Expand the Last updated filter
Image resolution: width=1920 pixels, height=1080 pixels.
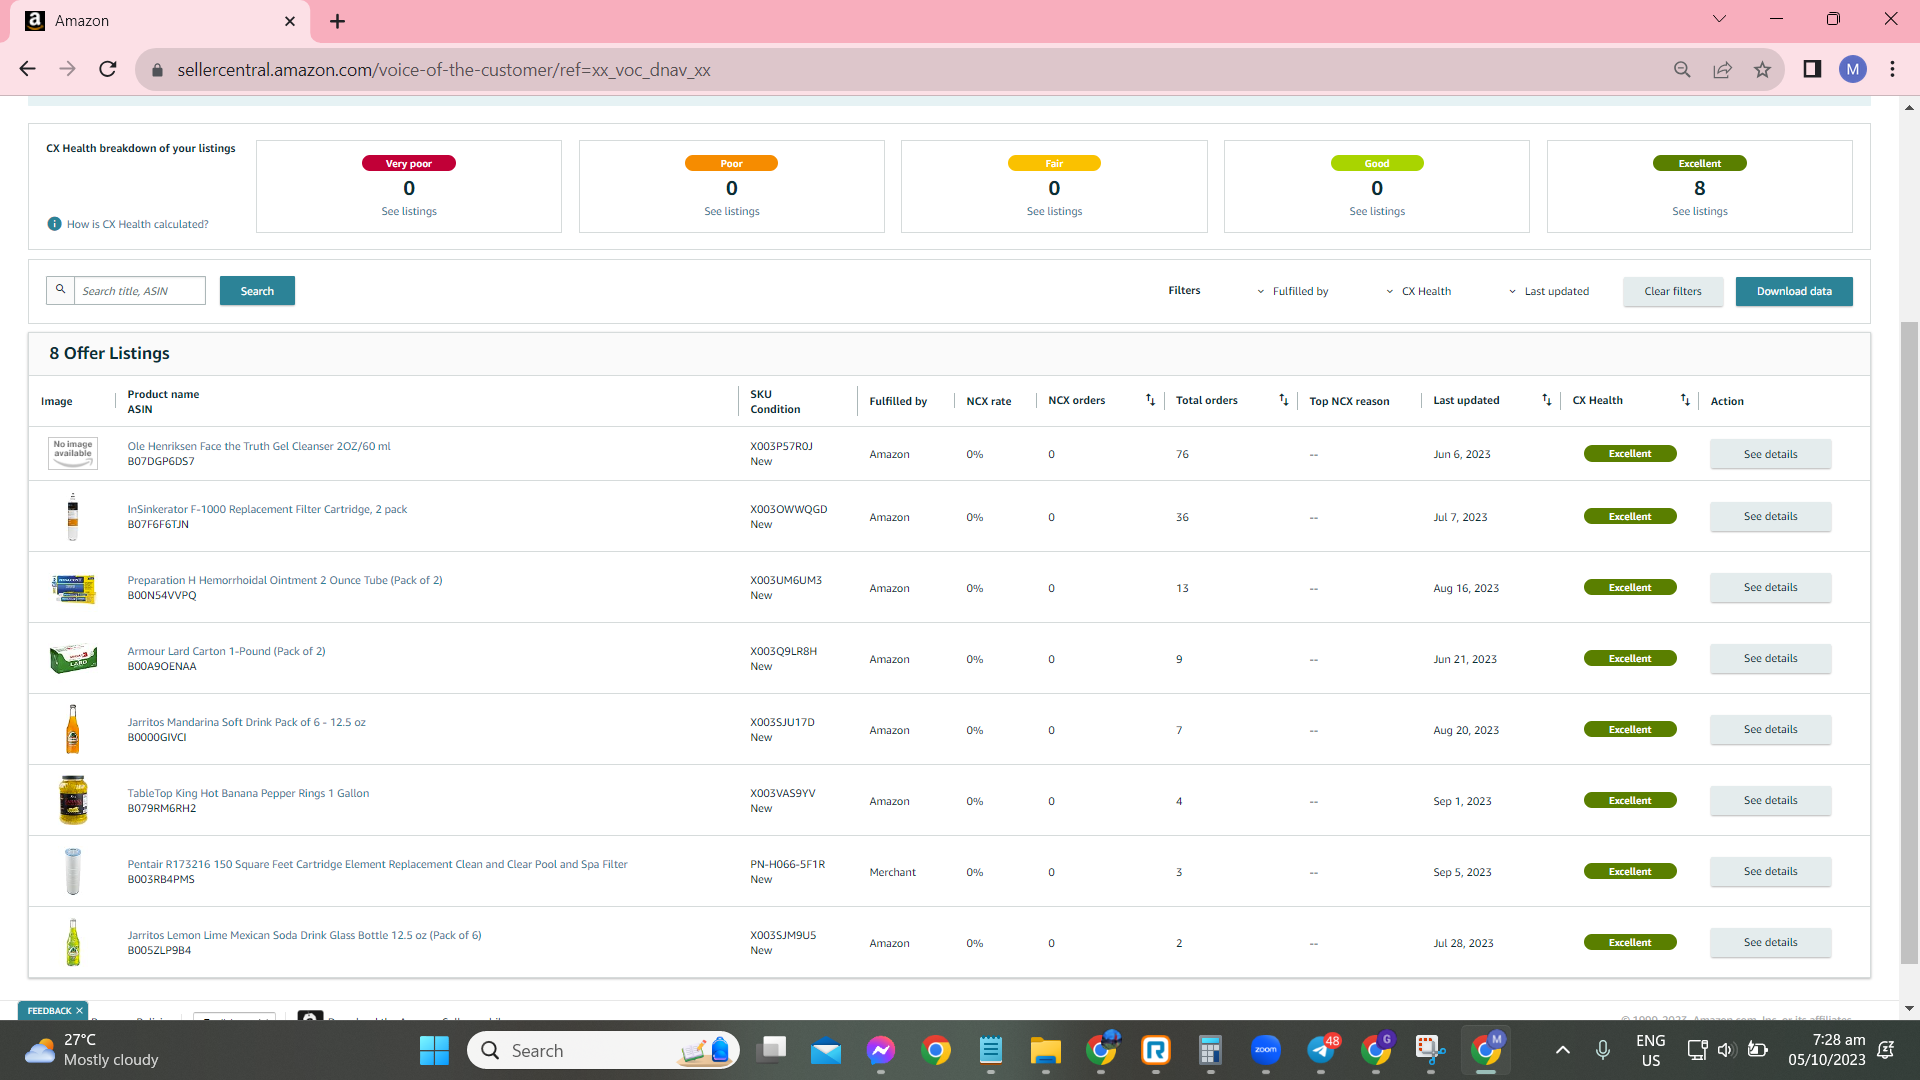click(1549, 291)
